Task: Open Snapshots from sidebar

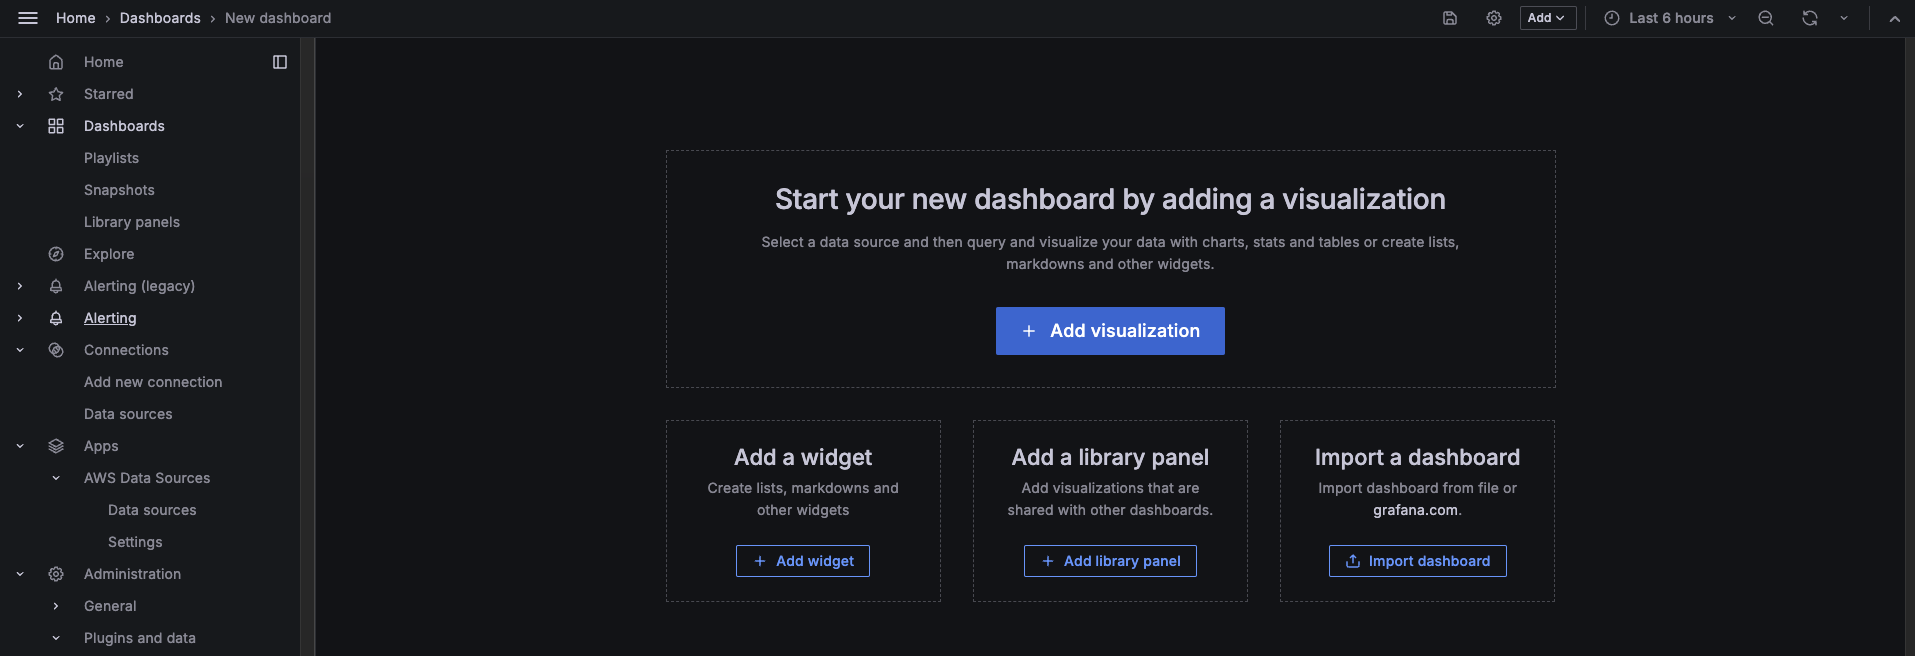Action: (x=119, y=190)
